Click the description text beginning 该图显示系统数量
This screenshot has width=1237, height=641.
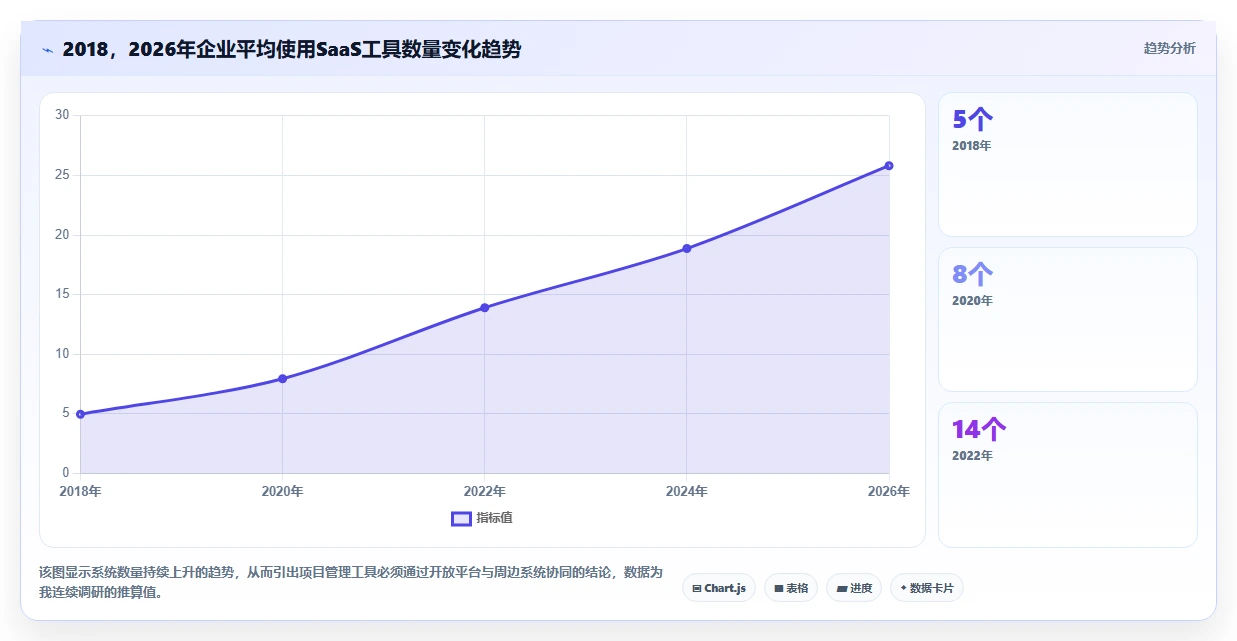[351, 582]
